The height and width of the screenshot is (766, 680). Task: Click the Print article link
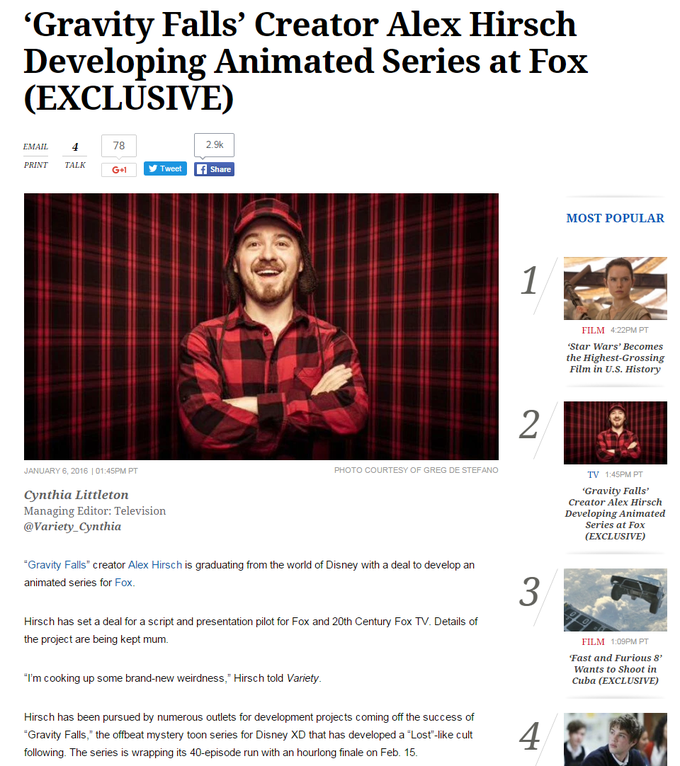tap(36, 165)
